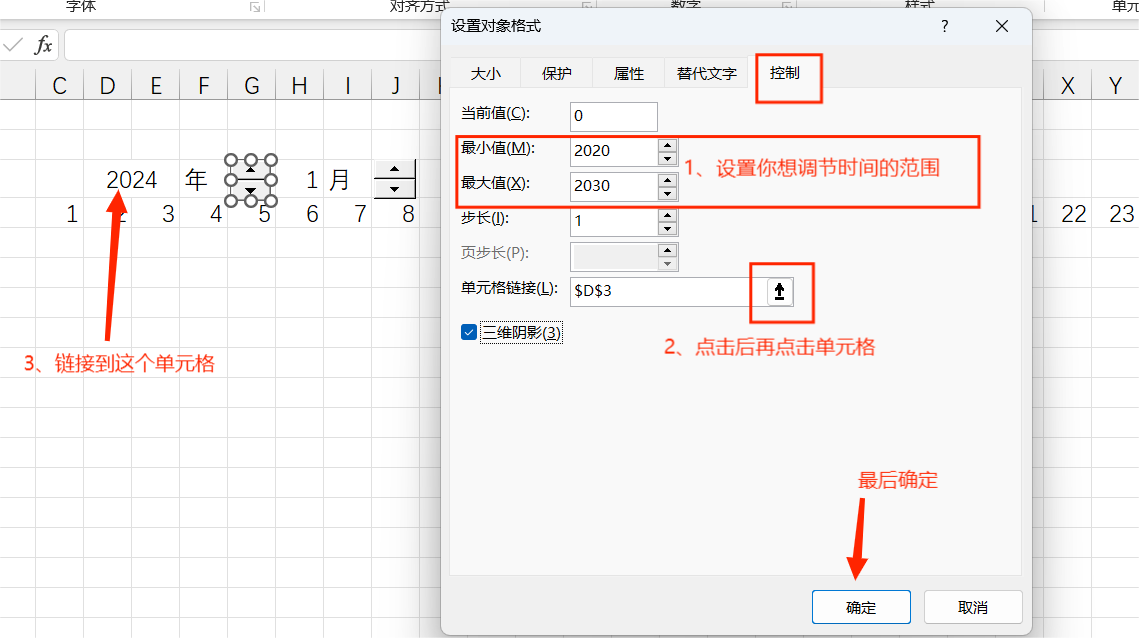Confirm settings with the 确定 button

tap(860, 607)
